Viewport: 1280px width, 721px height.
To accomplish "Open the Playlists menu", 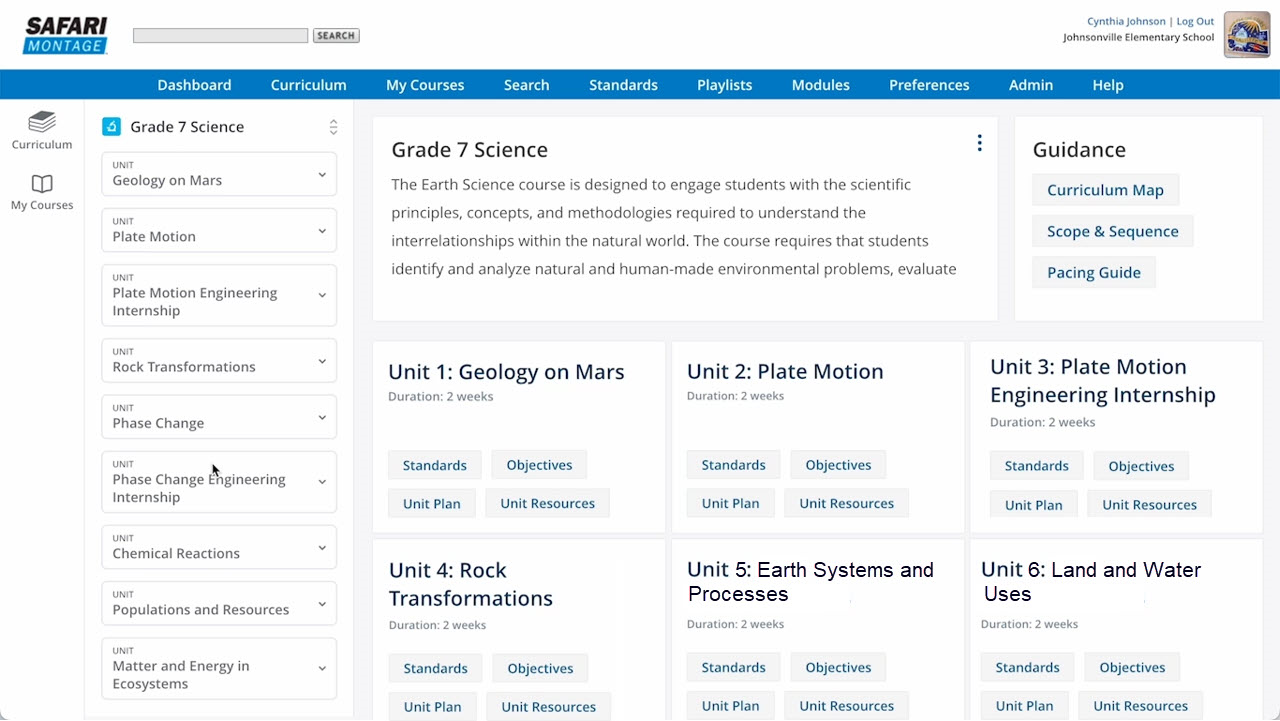I will point(724,85).
